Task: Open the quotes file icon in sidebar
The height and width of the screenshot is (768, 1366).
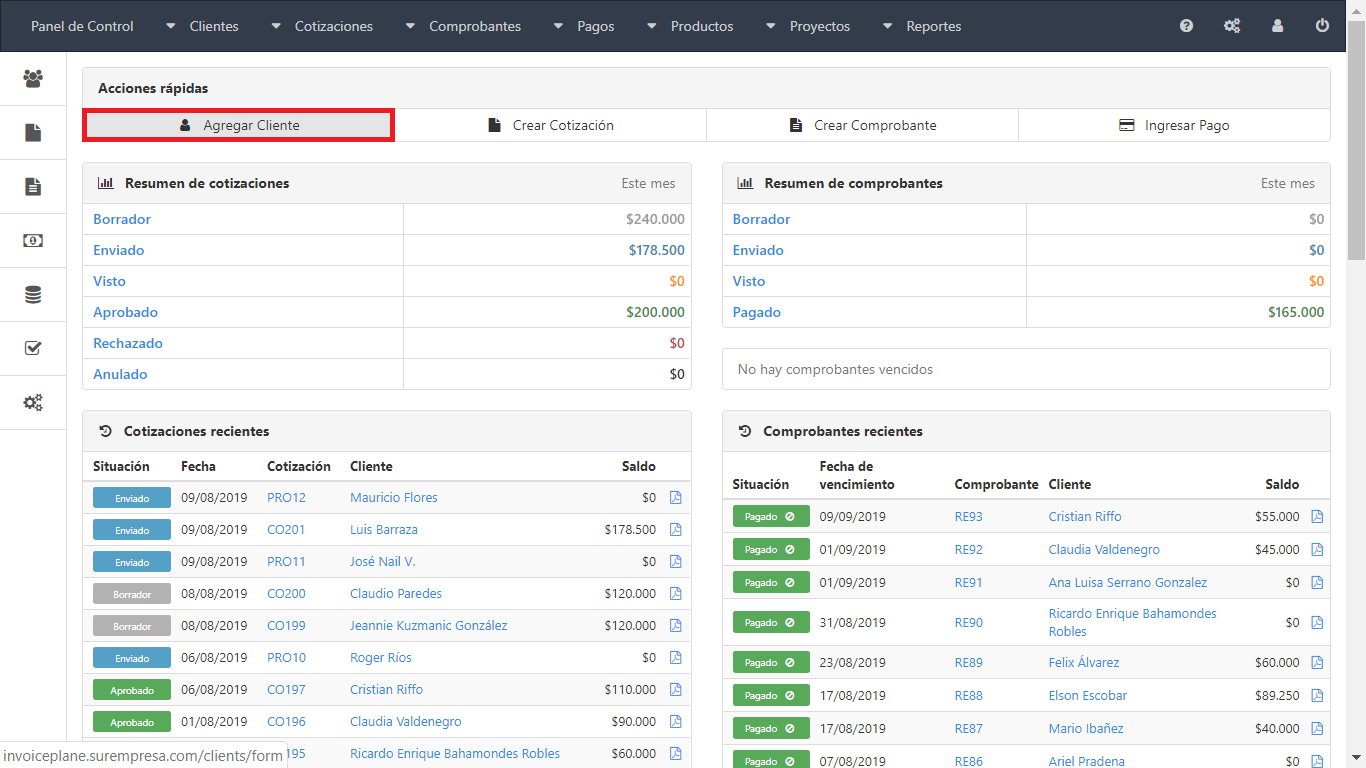Action: click(33, 133)
